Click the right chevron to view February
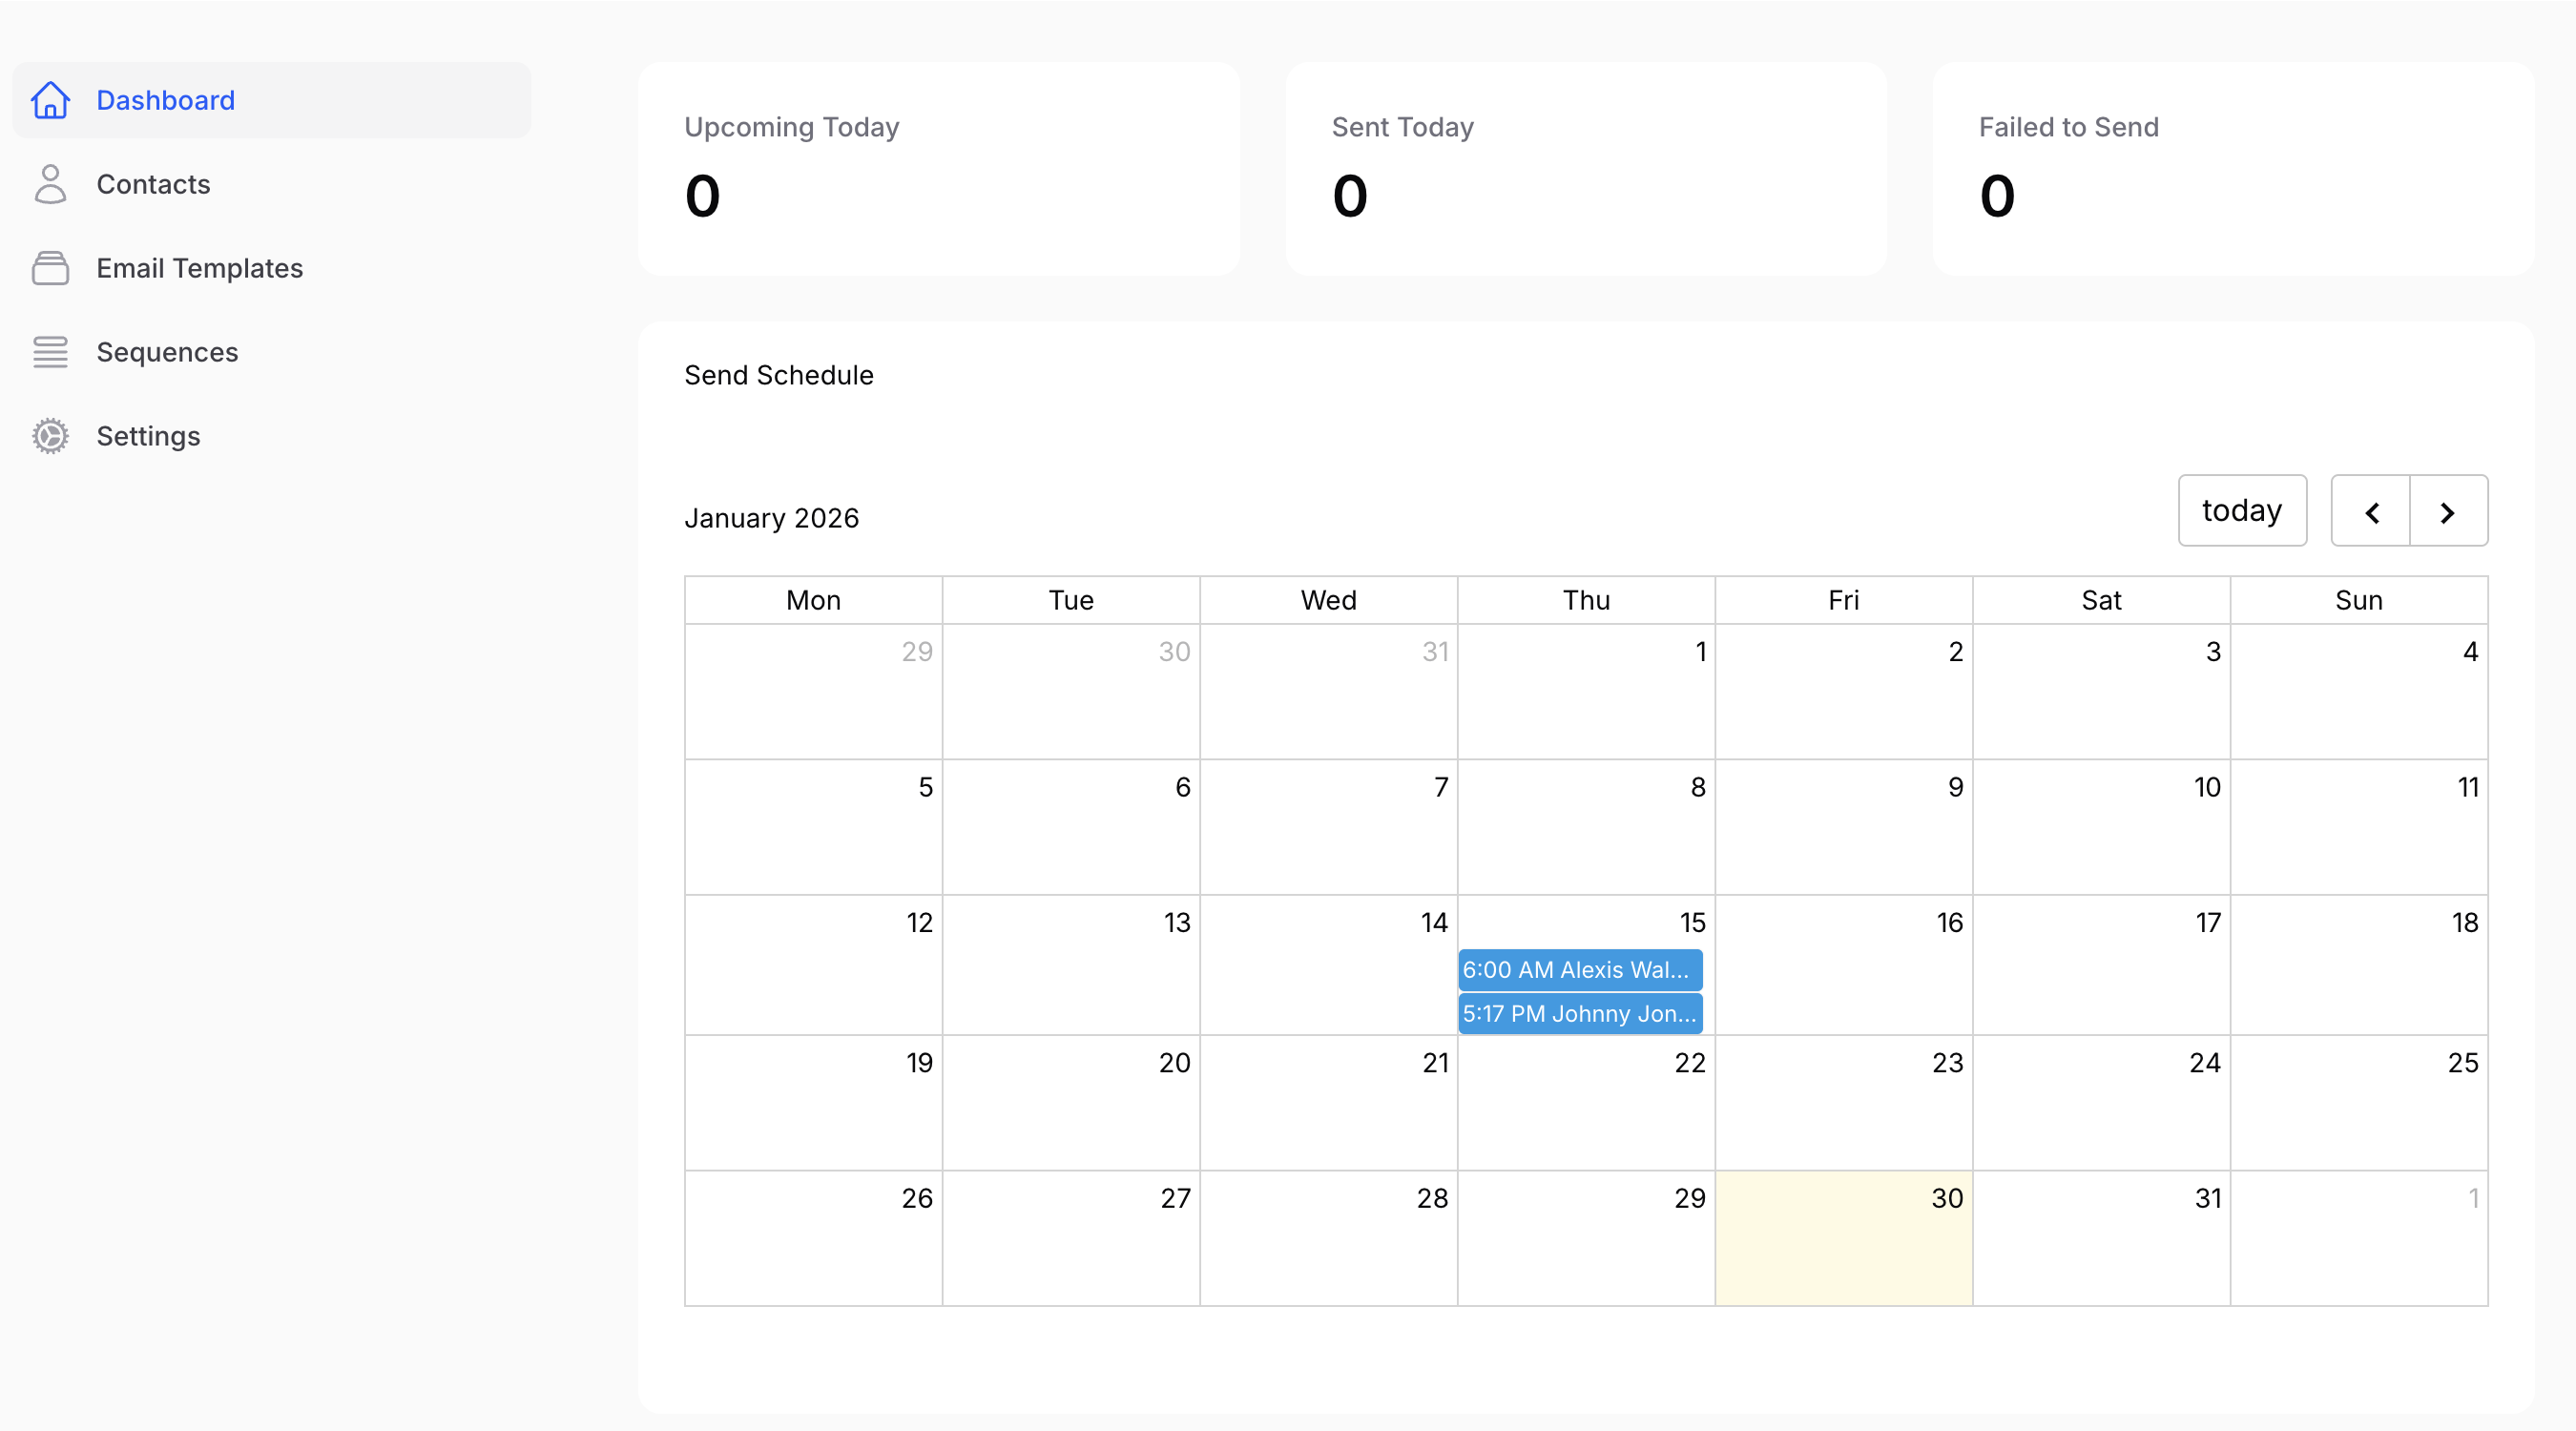 [x=2448, y=511]
